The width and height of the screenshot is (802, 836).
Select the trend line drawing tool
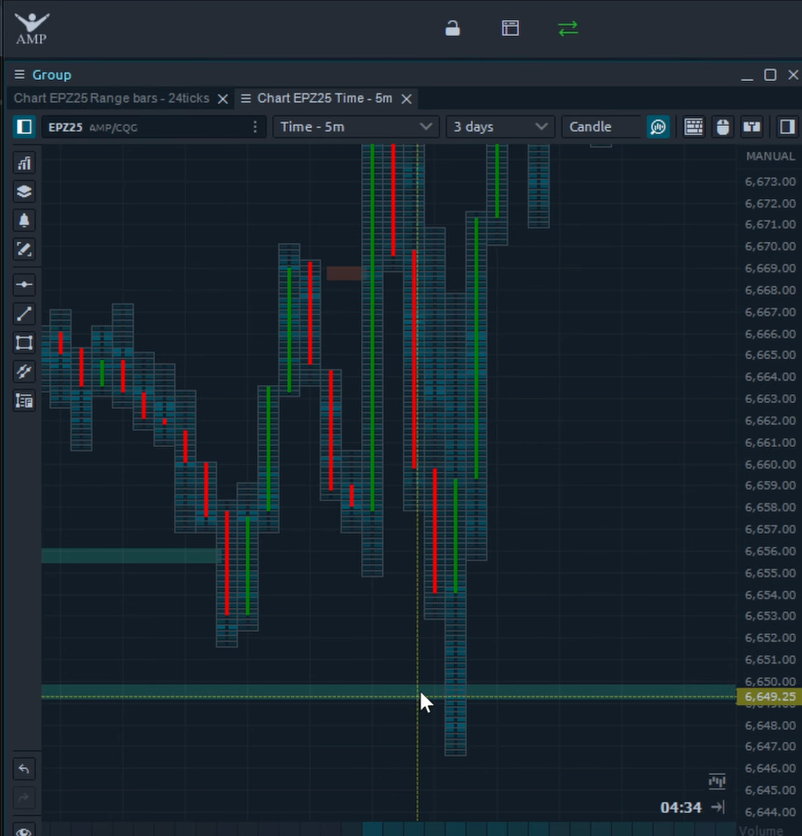[24, 314]
